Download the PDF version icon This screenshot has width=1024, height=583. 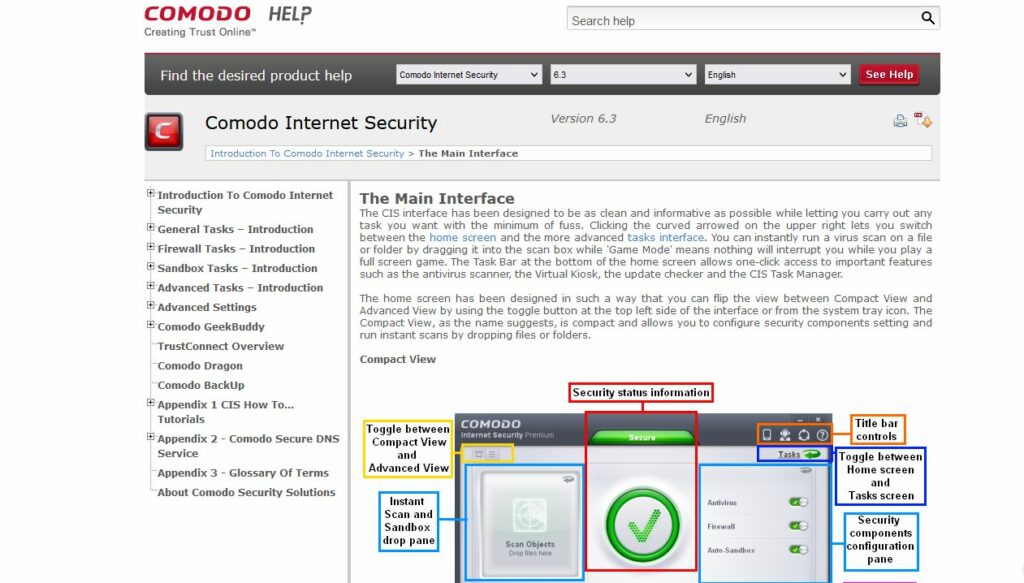[923, 119]
